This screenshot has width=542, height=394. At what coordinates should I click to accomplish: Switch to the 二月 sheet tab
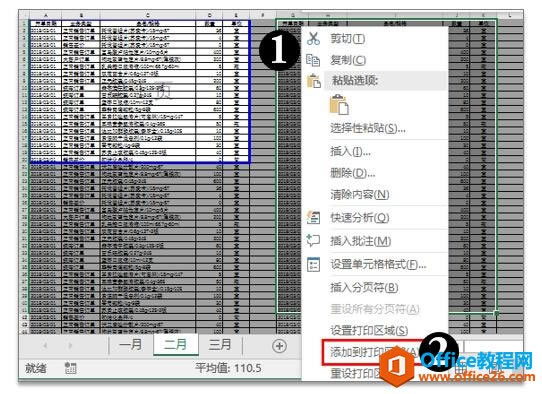[176, 345]
